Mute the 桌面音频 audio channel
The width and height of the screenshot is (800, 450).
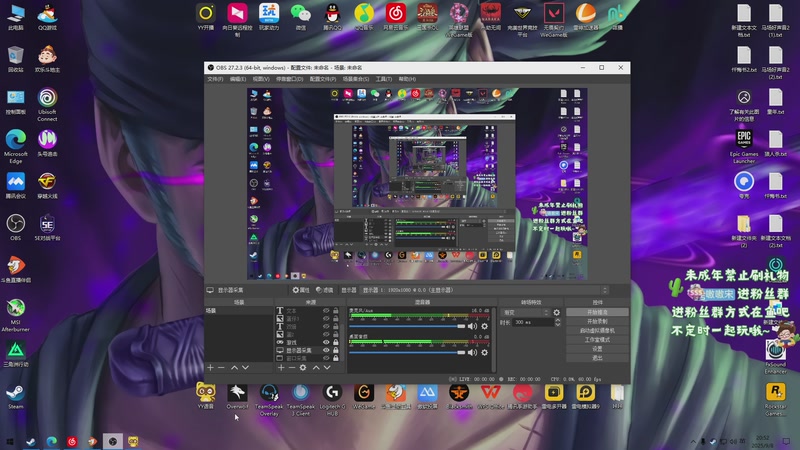point(472,352)
